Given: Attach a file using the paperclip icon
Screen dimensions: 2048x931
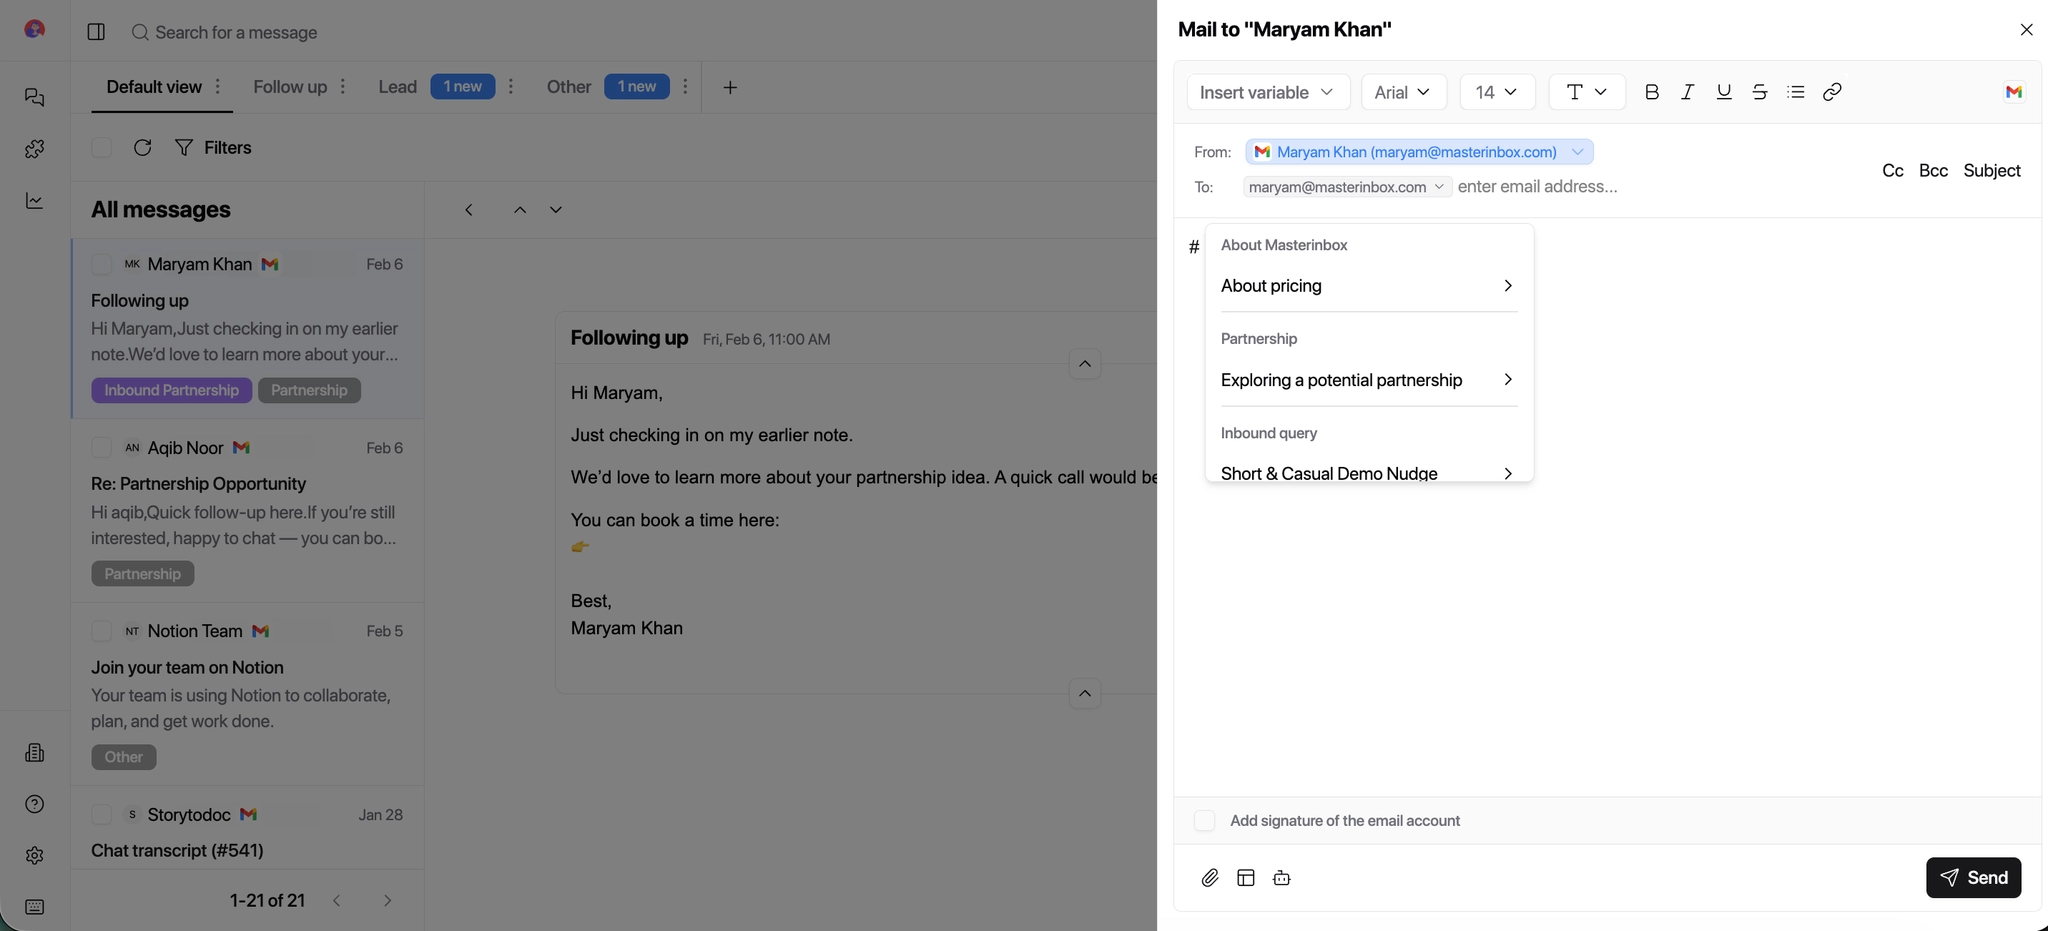Looking at the screenshot, I should pyautogui.click(x=1209, y=877).
